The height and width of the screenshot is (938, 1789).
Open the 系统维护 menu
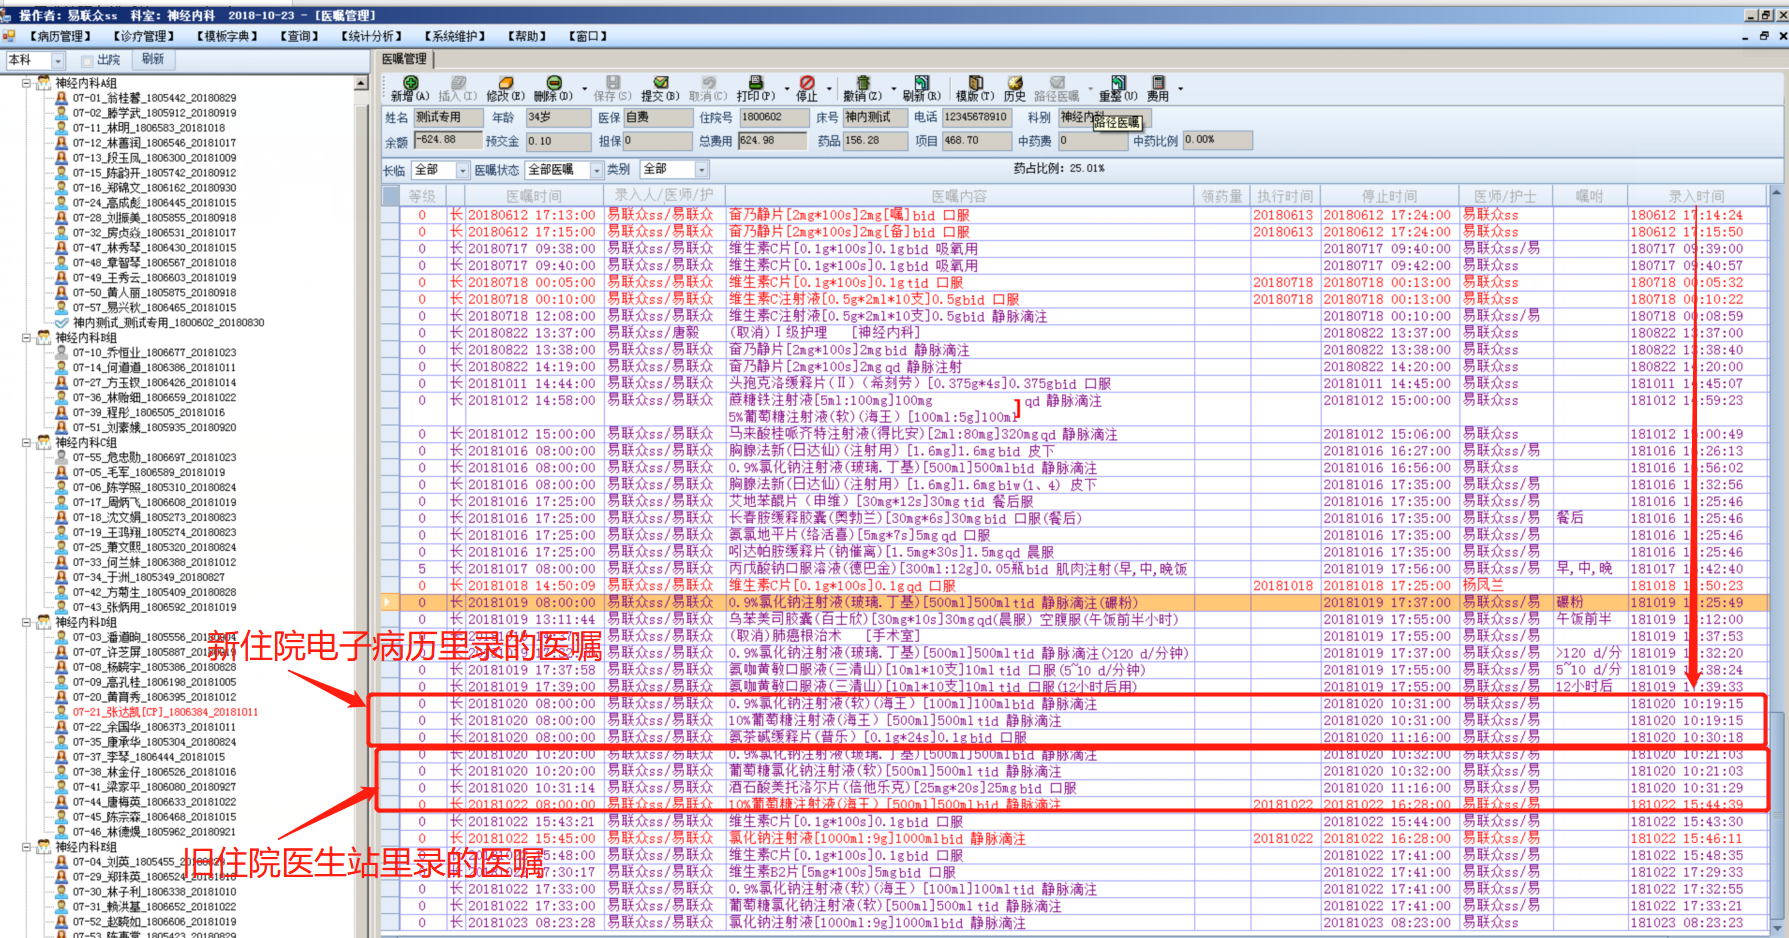point(455,37)
